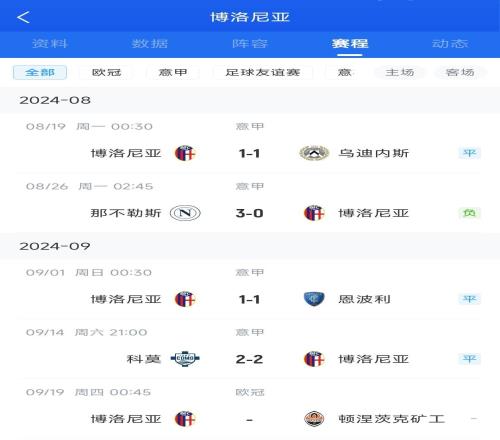Toggle the 主场 home filter
This screenshot has width=500, height=440.
[x=400, y=72]
